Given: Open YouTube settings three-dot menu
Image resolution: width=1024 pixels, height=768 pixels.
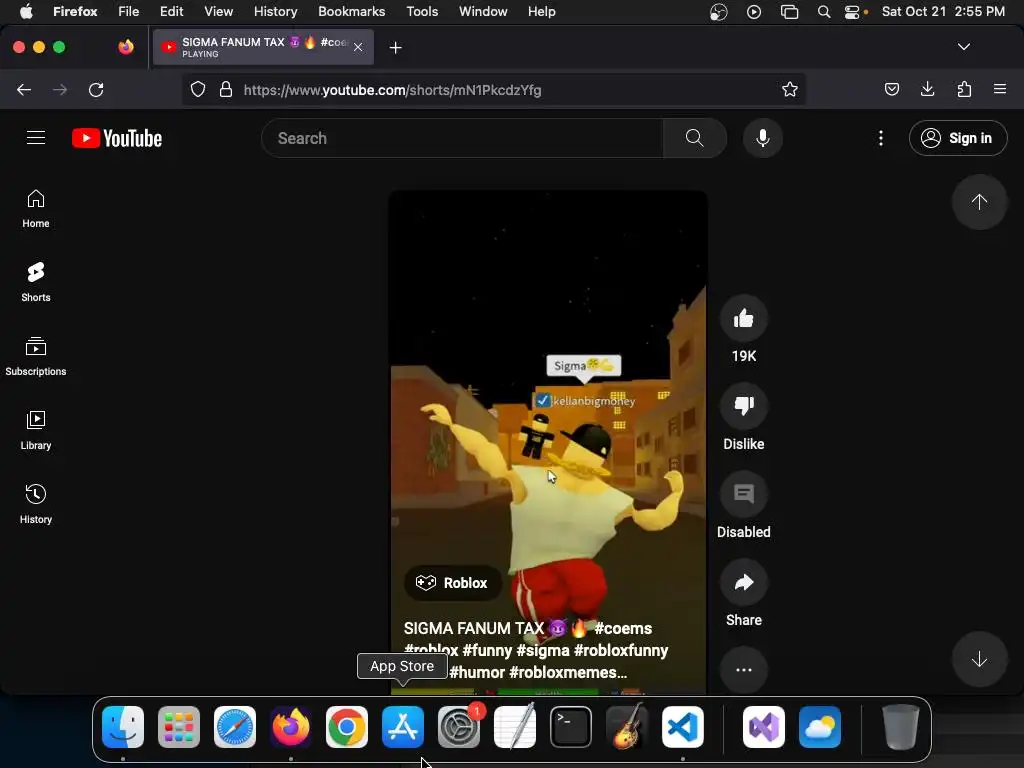Looking at the screenshot, I should (881, 138).
